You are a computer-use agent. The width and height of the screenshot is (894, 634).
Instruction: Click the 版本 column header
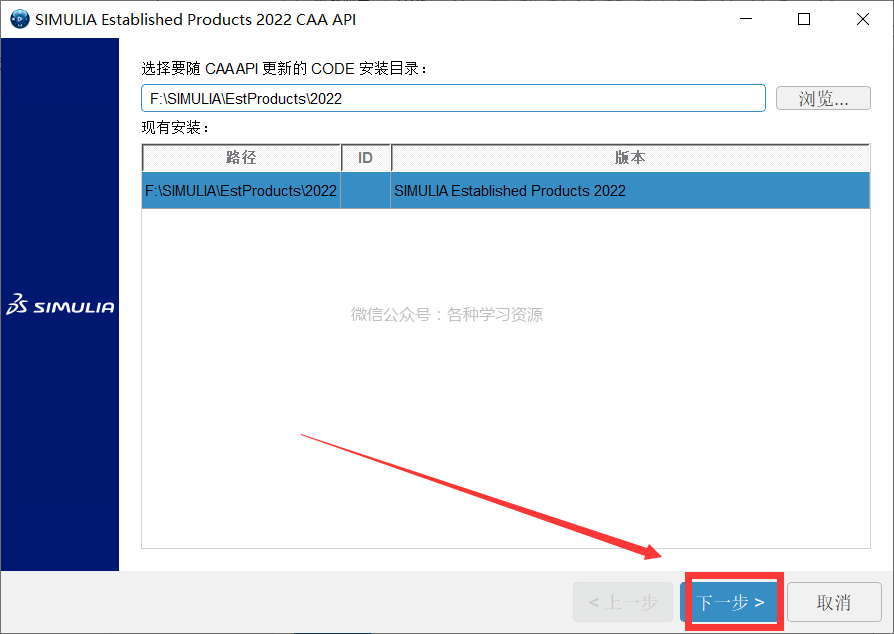[630, 157]
